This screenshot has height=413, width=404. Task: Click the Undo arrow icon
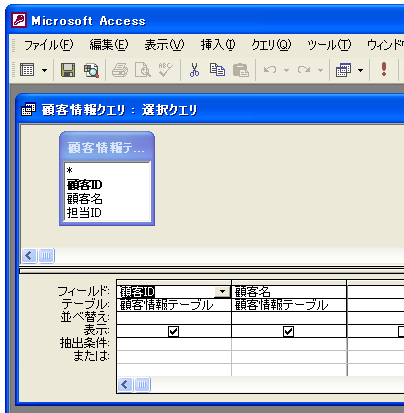pyautogui.click(x=270, y=70)
